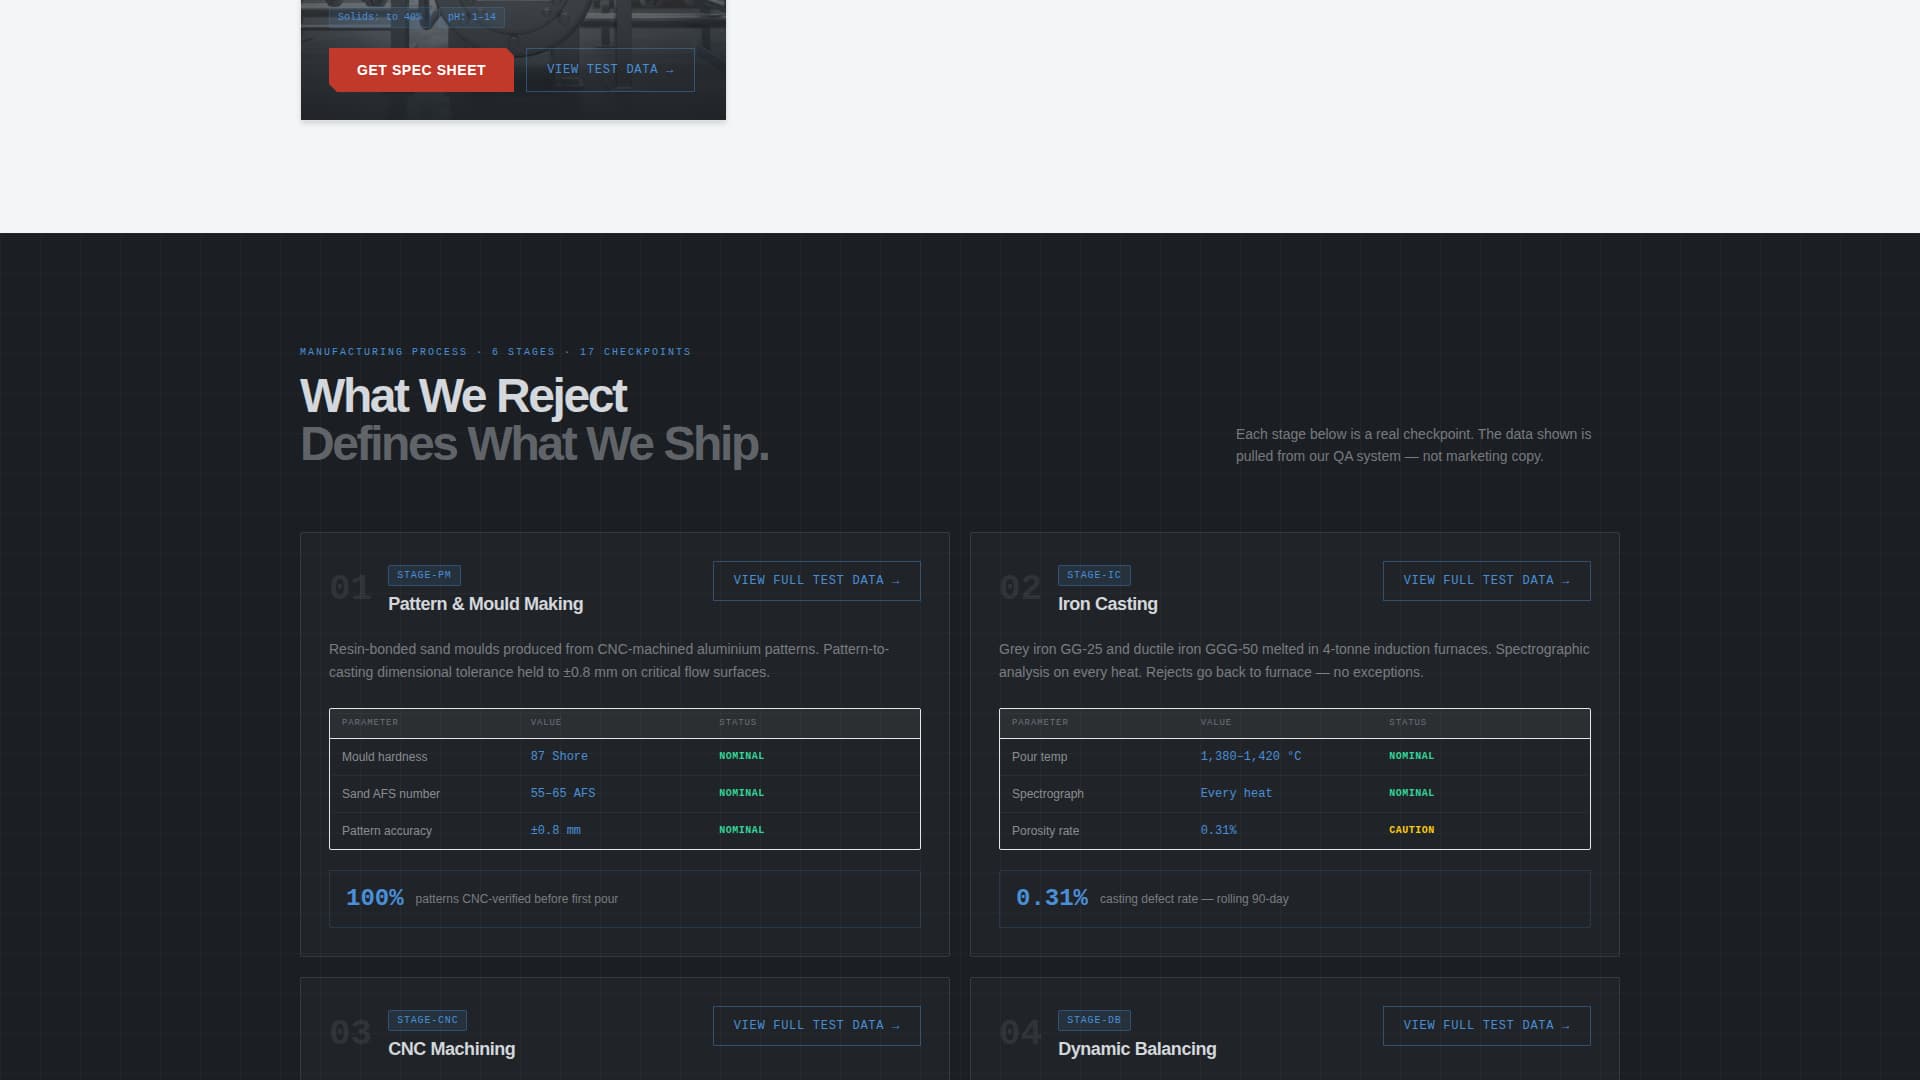
Task: Click the Solids: to 40% spec pill
Action: click(x=378, y=16)
